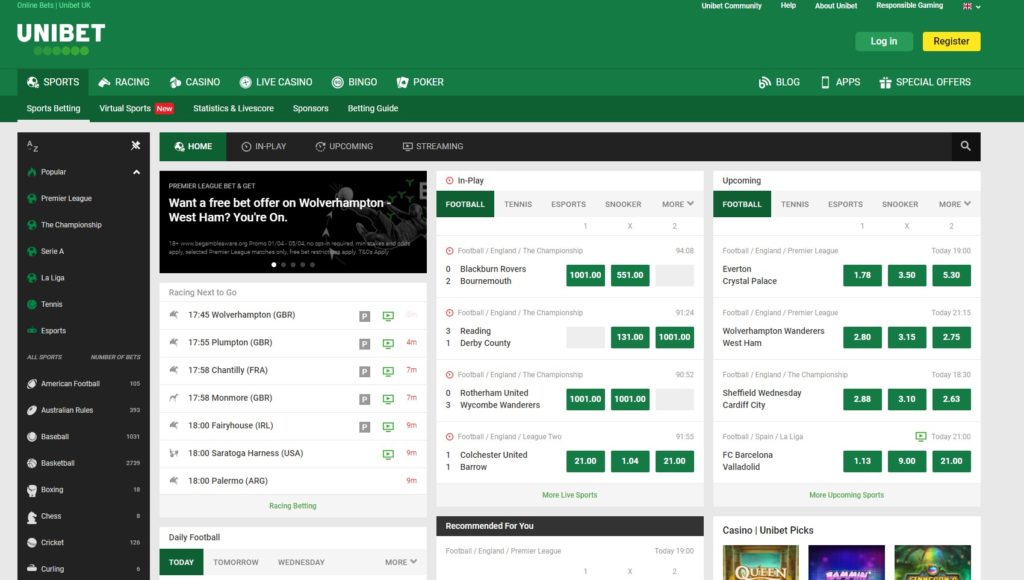The image size is (1024, 580).
Task: Click streaming icon for FC Barcelona match
Action: 921,436
